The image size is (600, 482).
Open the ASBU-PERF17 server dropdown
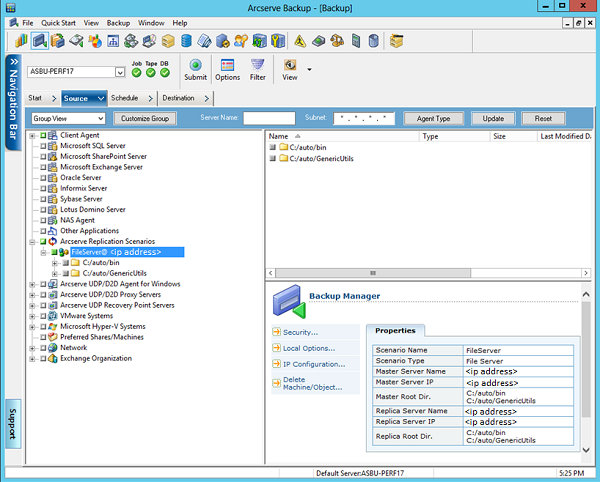[120, 72]
